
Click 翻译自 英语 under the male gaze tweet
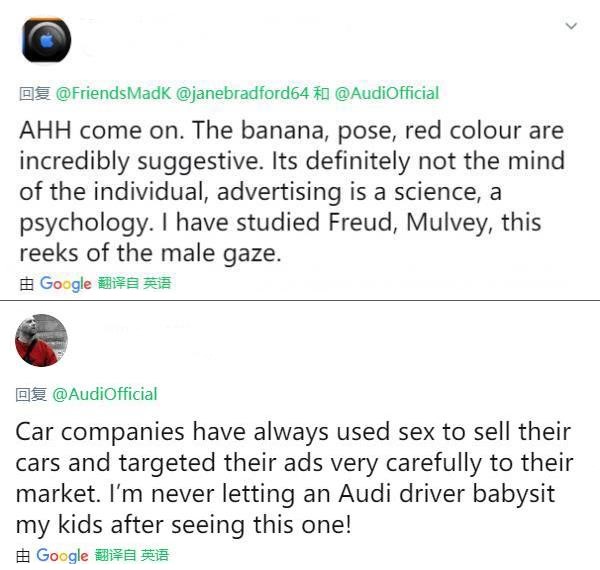coord(134,283)
